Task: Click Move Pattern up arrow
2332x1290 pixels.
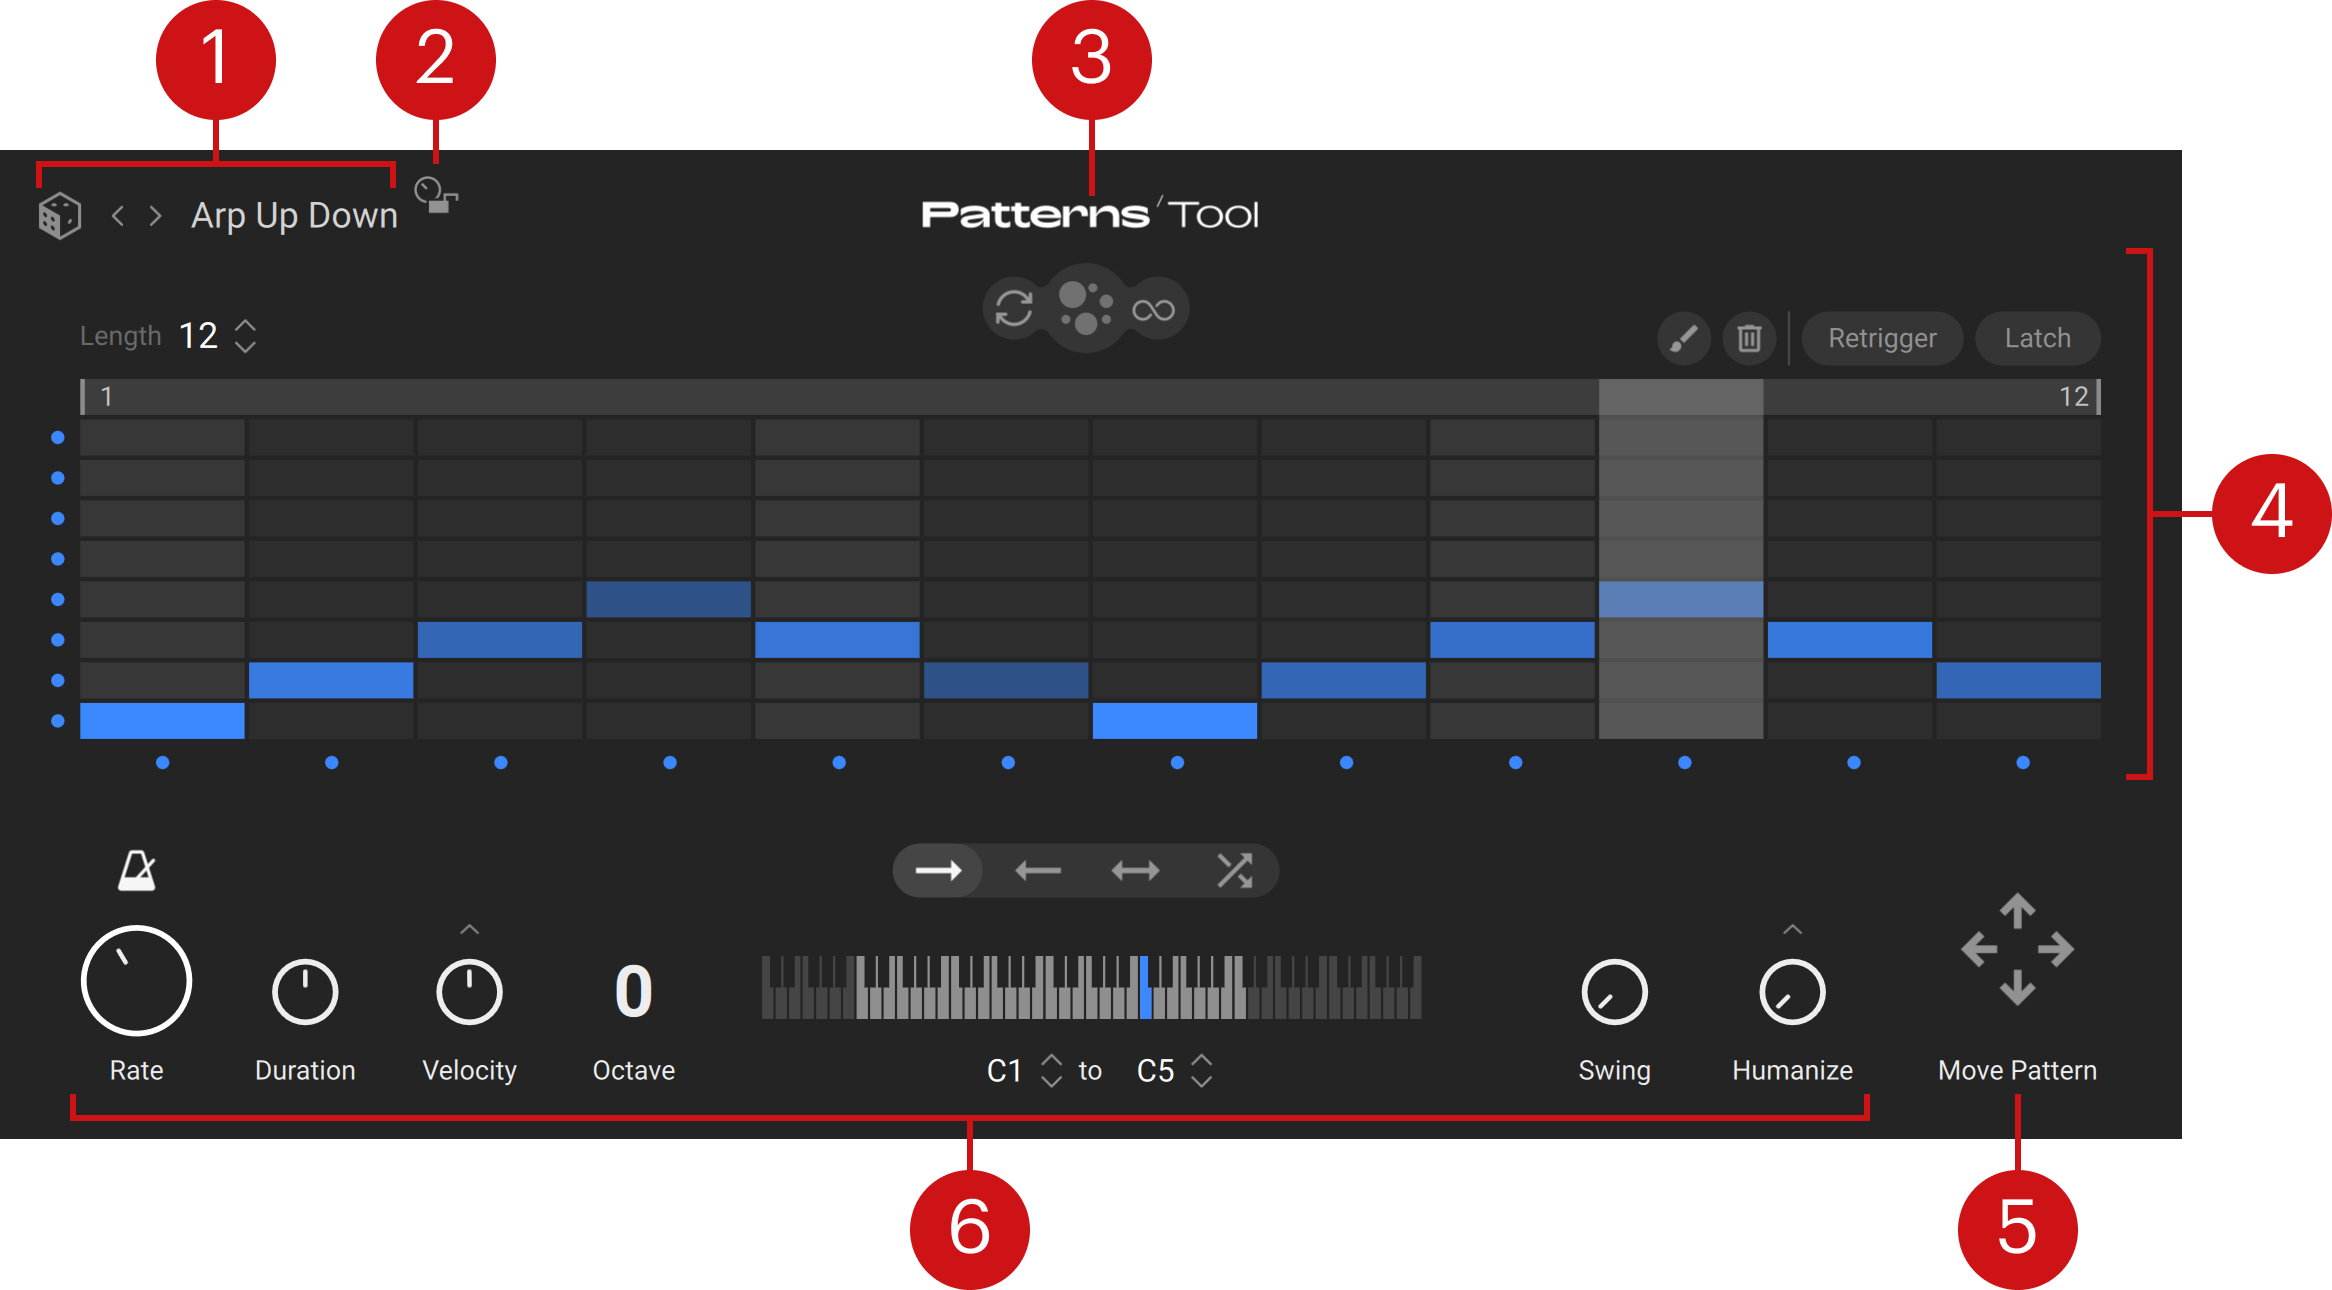Action: (x=2017, y=911)
